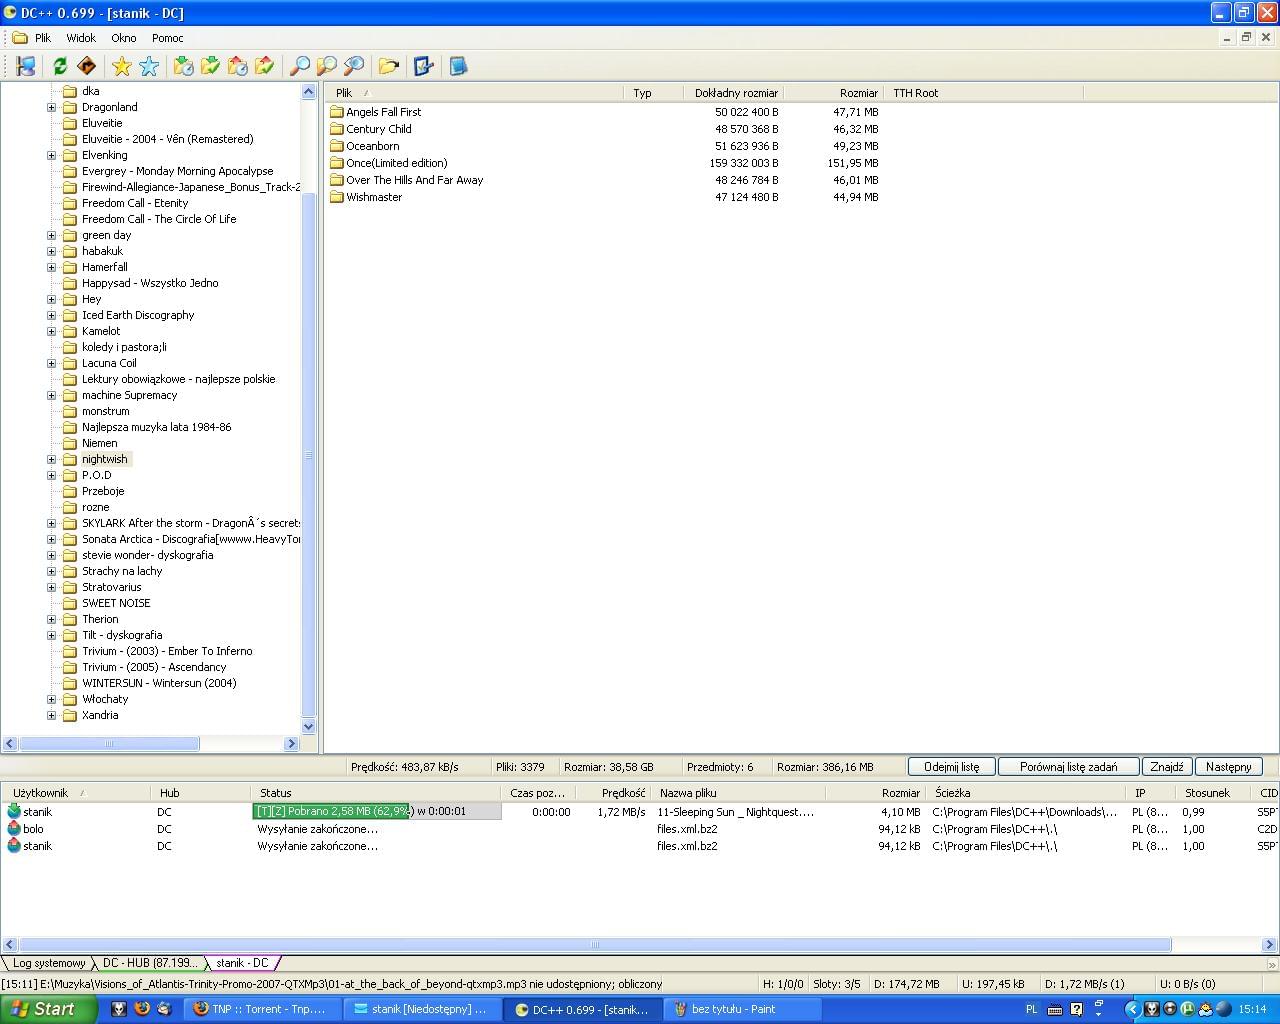Sort by the Dokładny rozmiar column header
1280x1024 pixels.
click(735, 93)
